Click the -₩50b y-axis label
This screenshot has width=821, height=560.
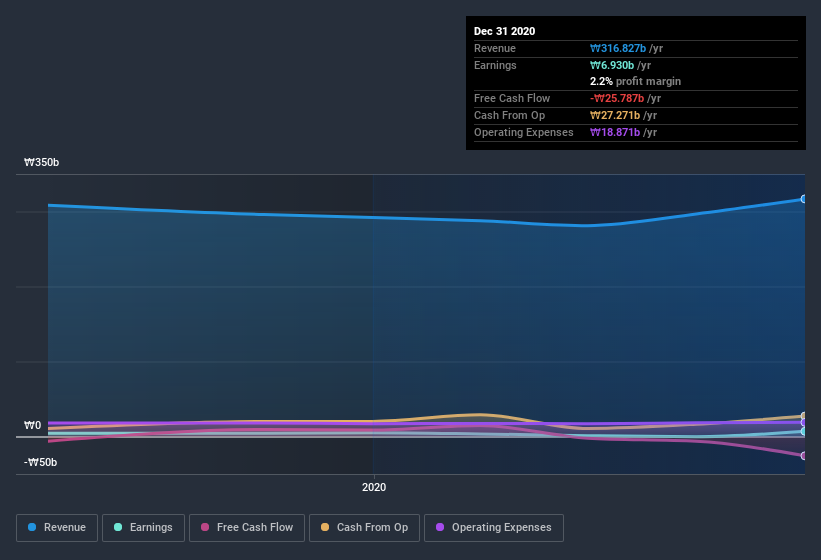(x=40, y=462)
